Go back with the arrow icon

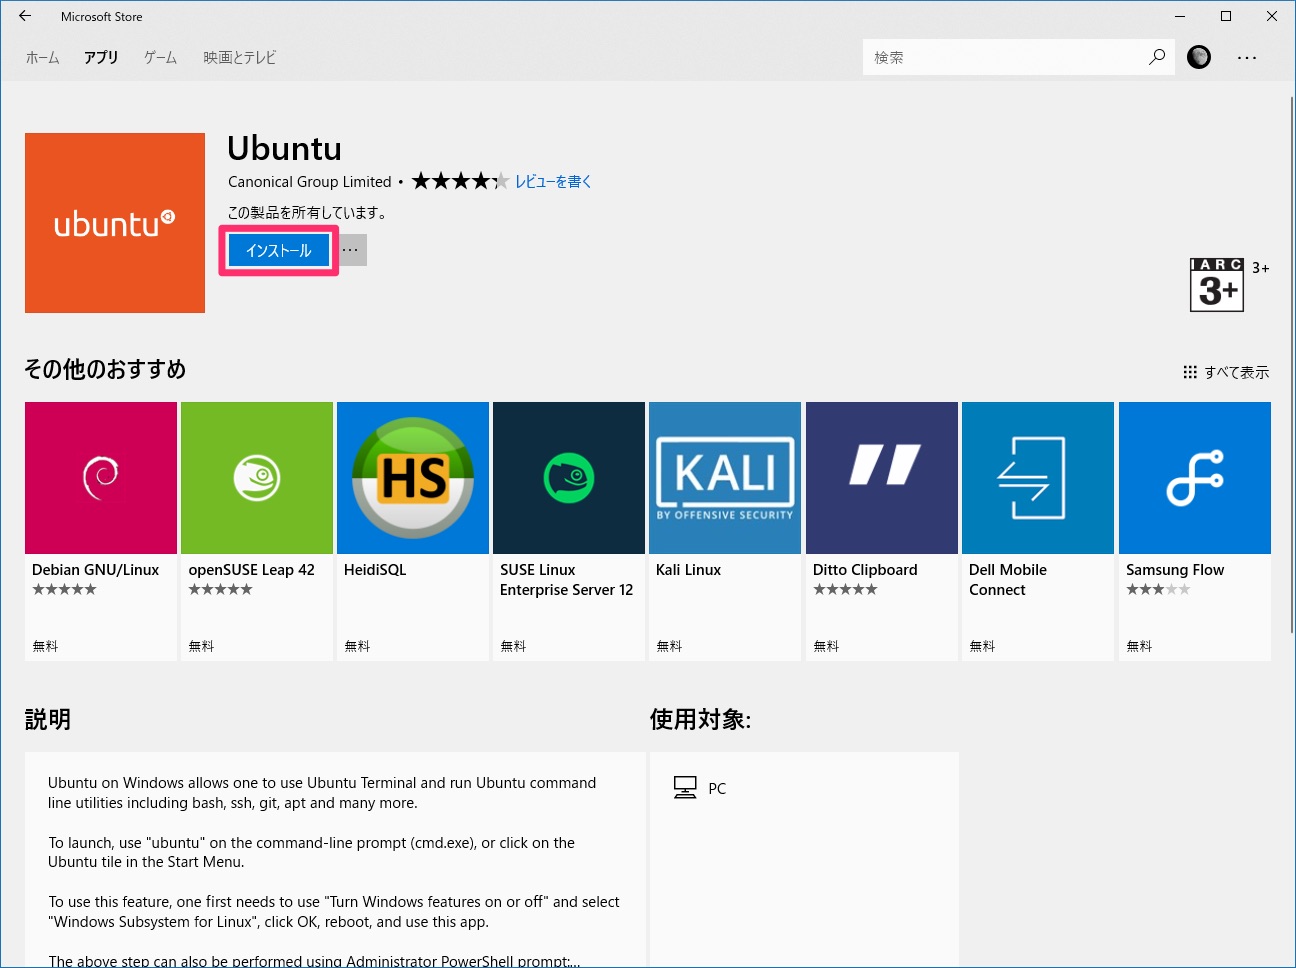(25, 16)
